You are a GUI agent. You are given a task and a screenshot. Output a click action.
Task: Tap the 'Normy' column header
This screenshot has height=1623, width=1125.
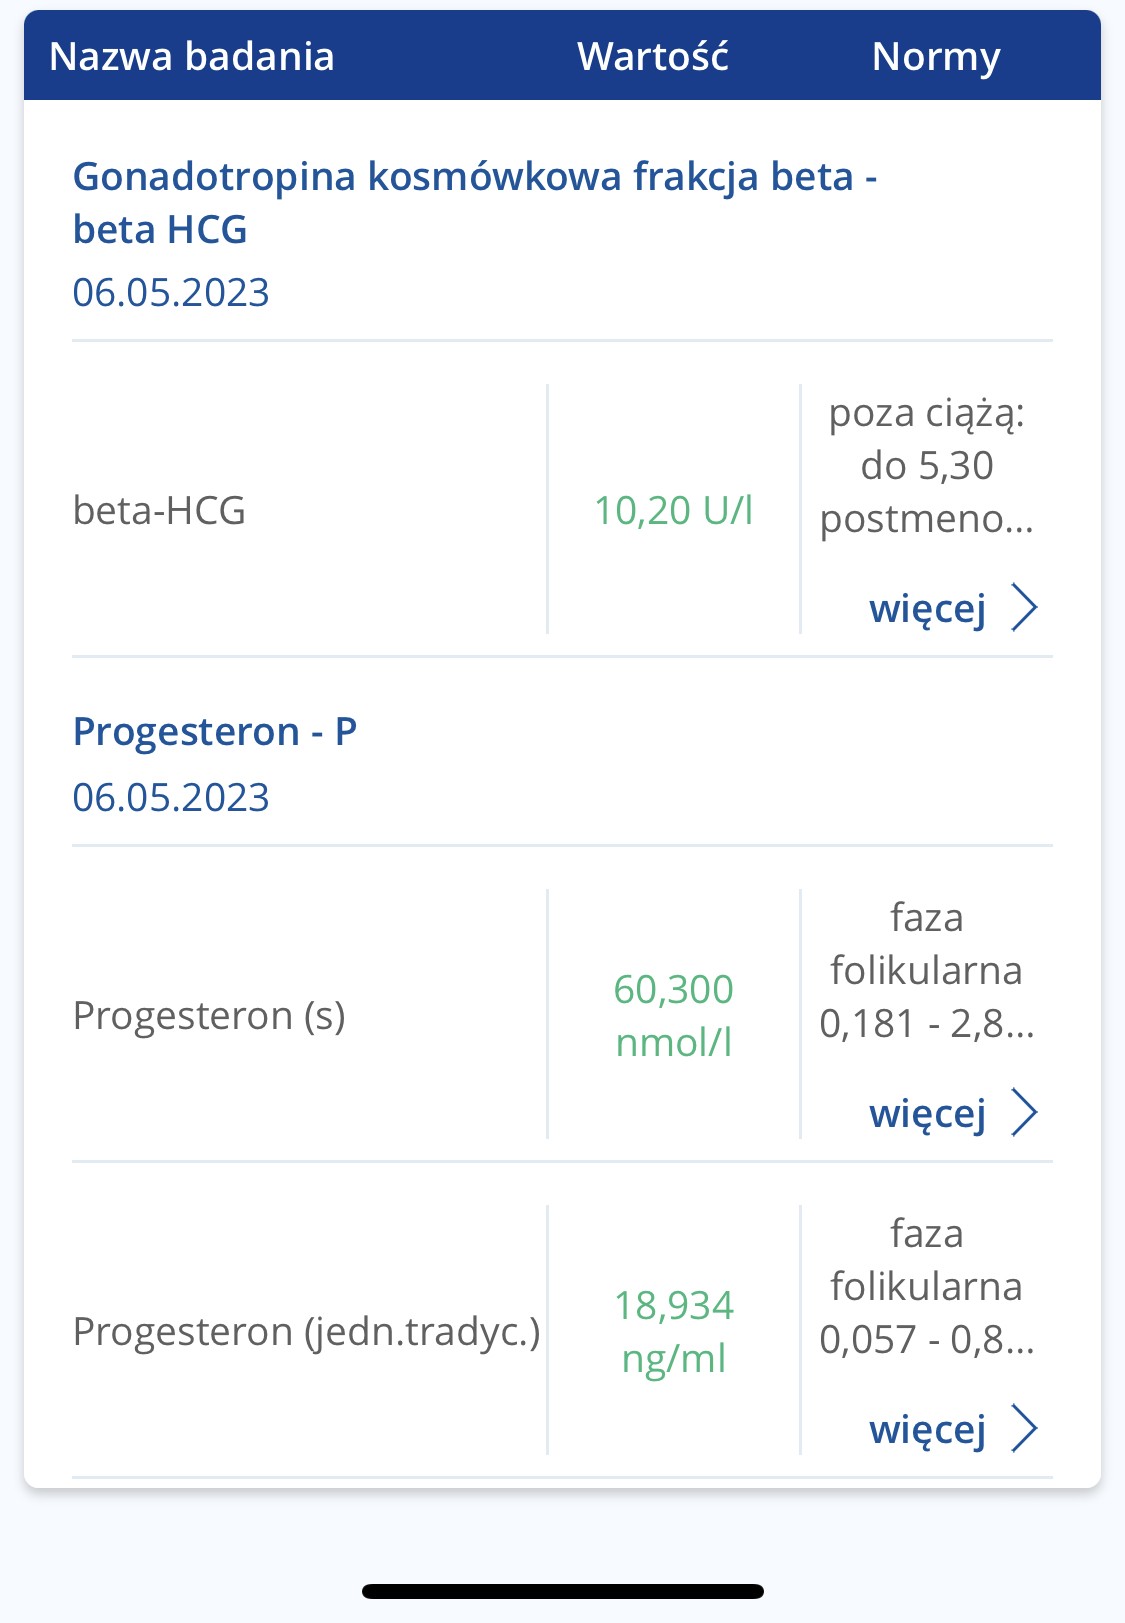(936, 57)
